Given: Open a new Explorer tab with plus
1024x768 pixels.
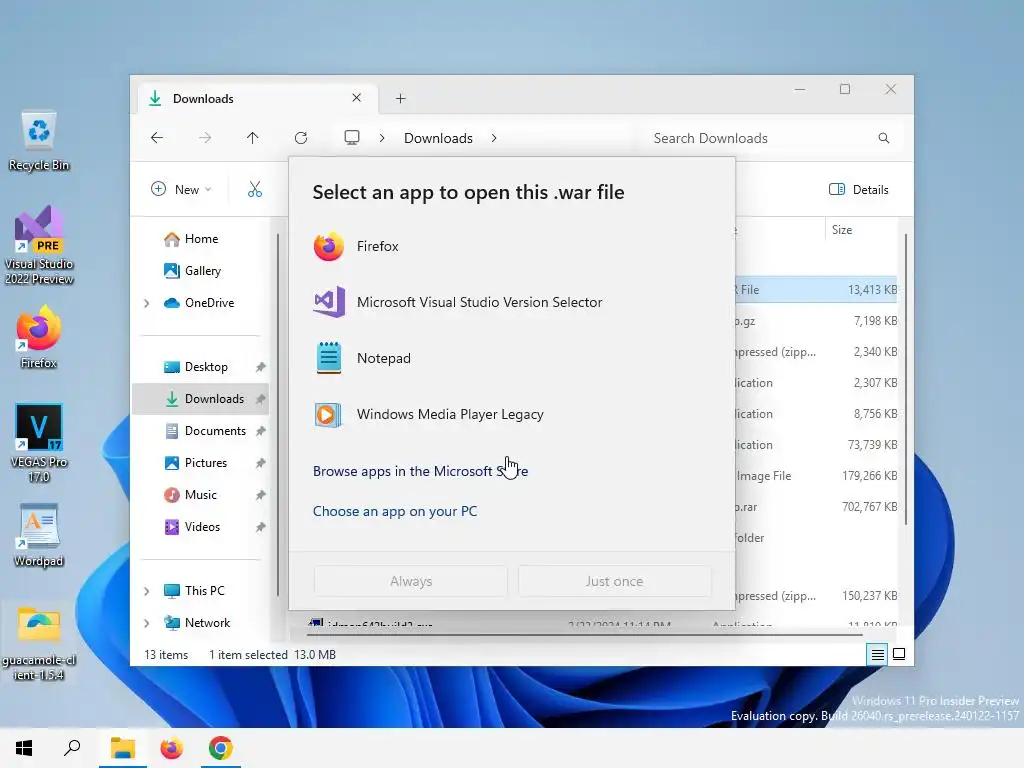Looking at the screenshot, I should coord(400,99).
